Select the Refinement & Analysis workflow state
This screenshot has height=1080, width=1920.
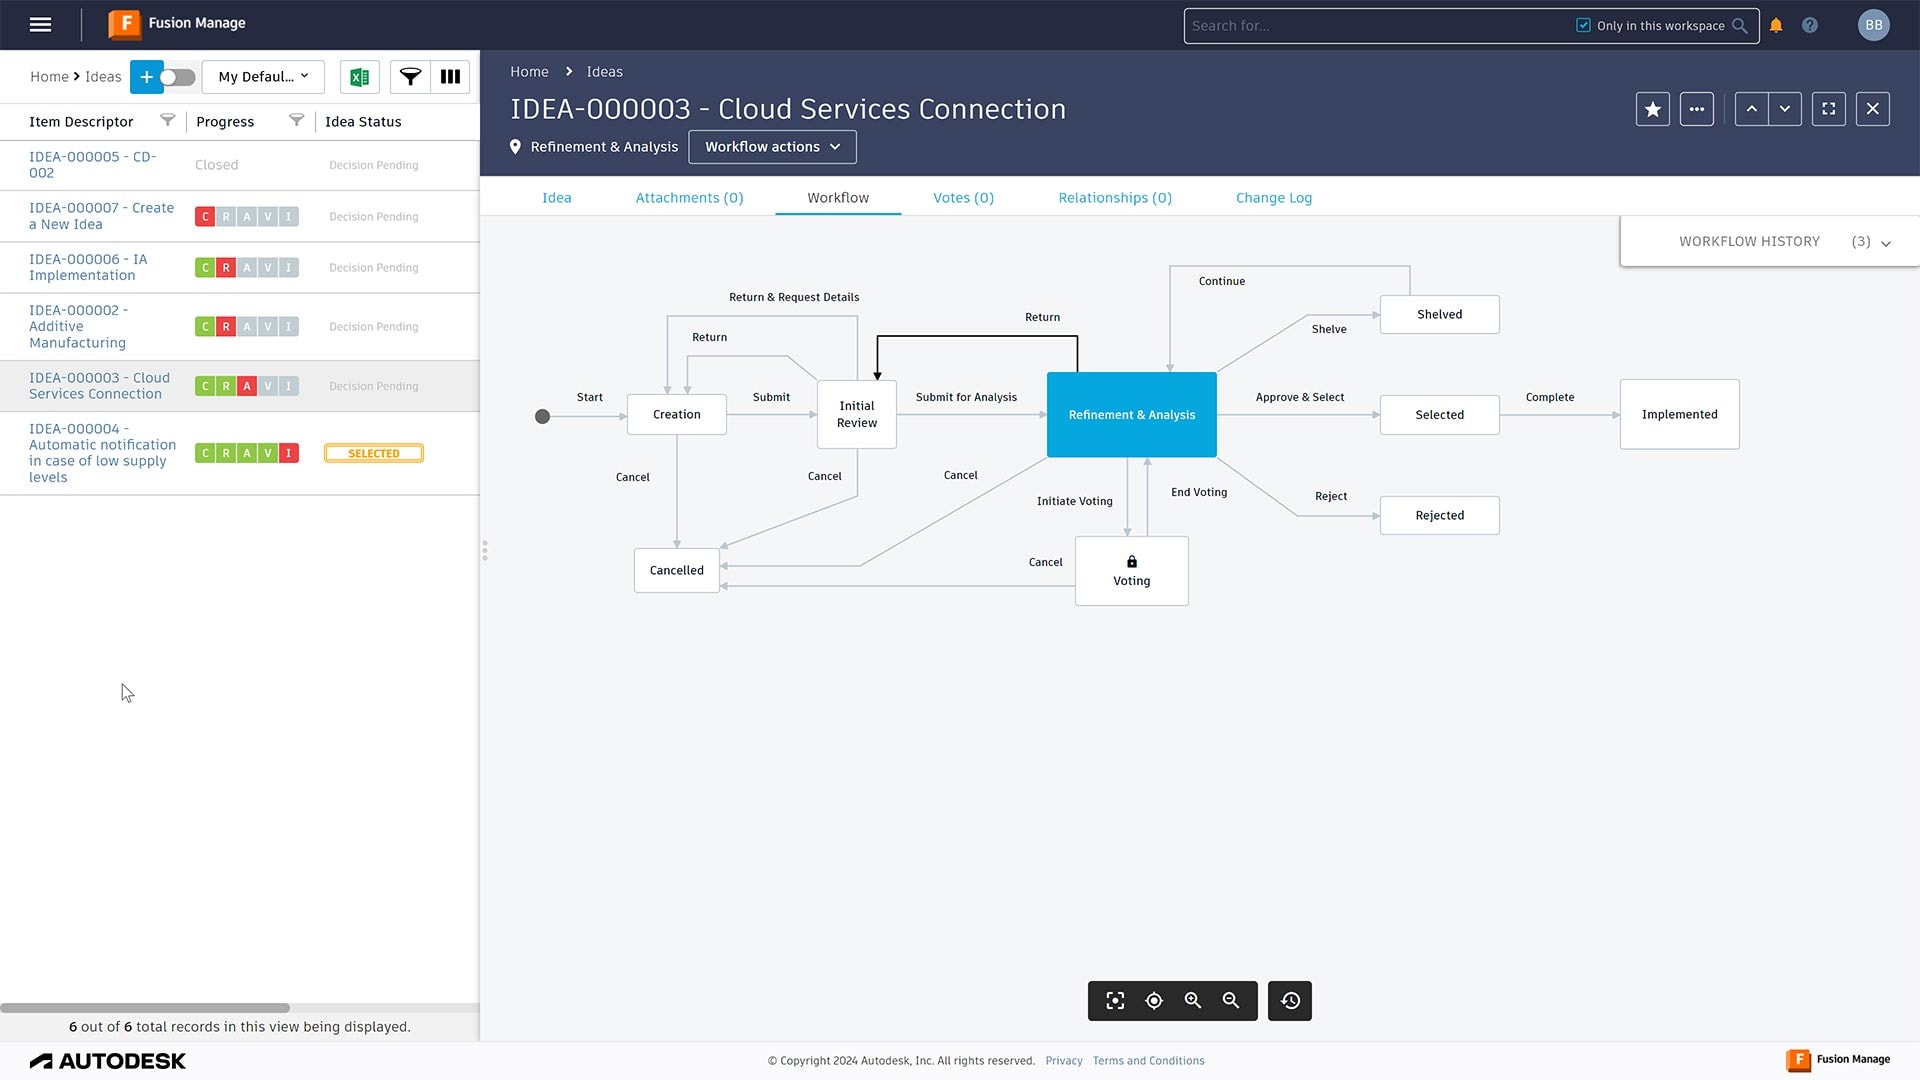pyautogui.click(x=1132, y=415)
